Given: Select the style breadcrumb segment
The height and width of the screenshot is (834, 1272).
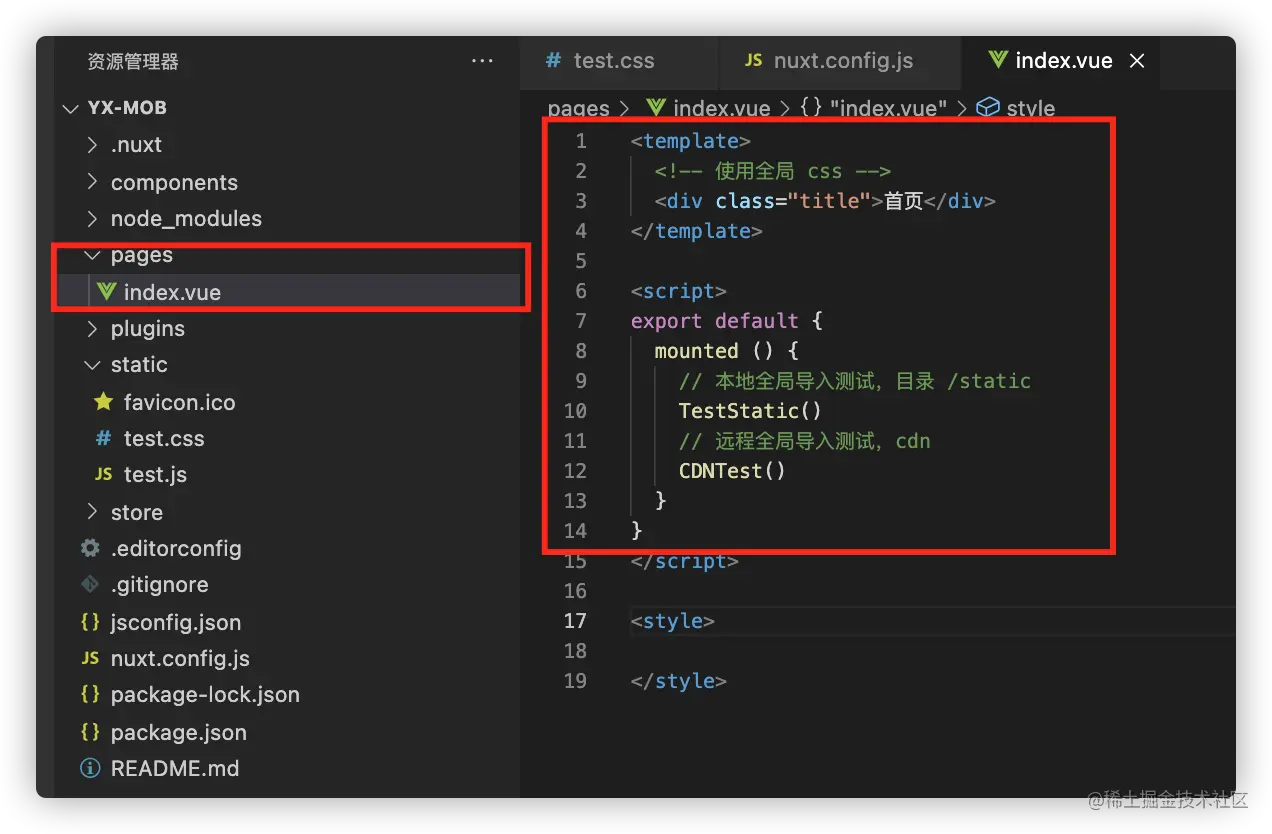Looking at the screenshot, I should point(1030,108).
